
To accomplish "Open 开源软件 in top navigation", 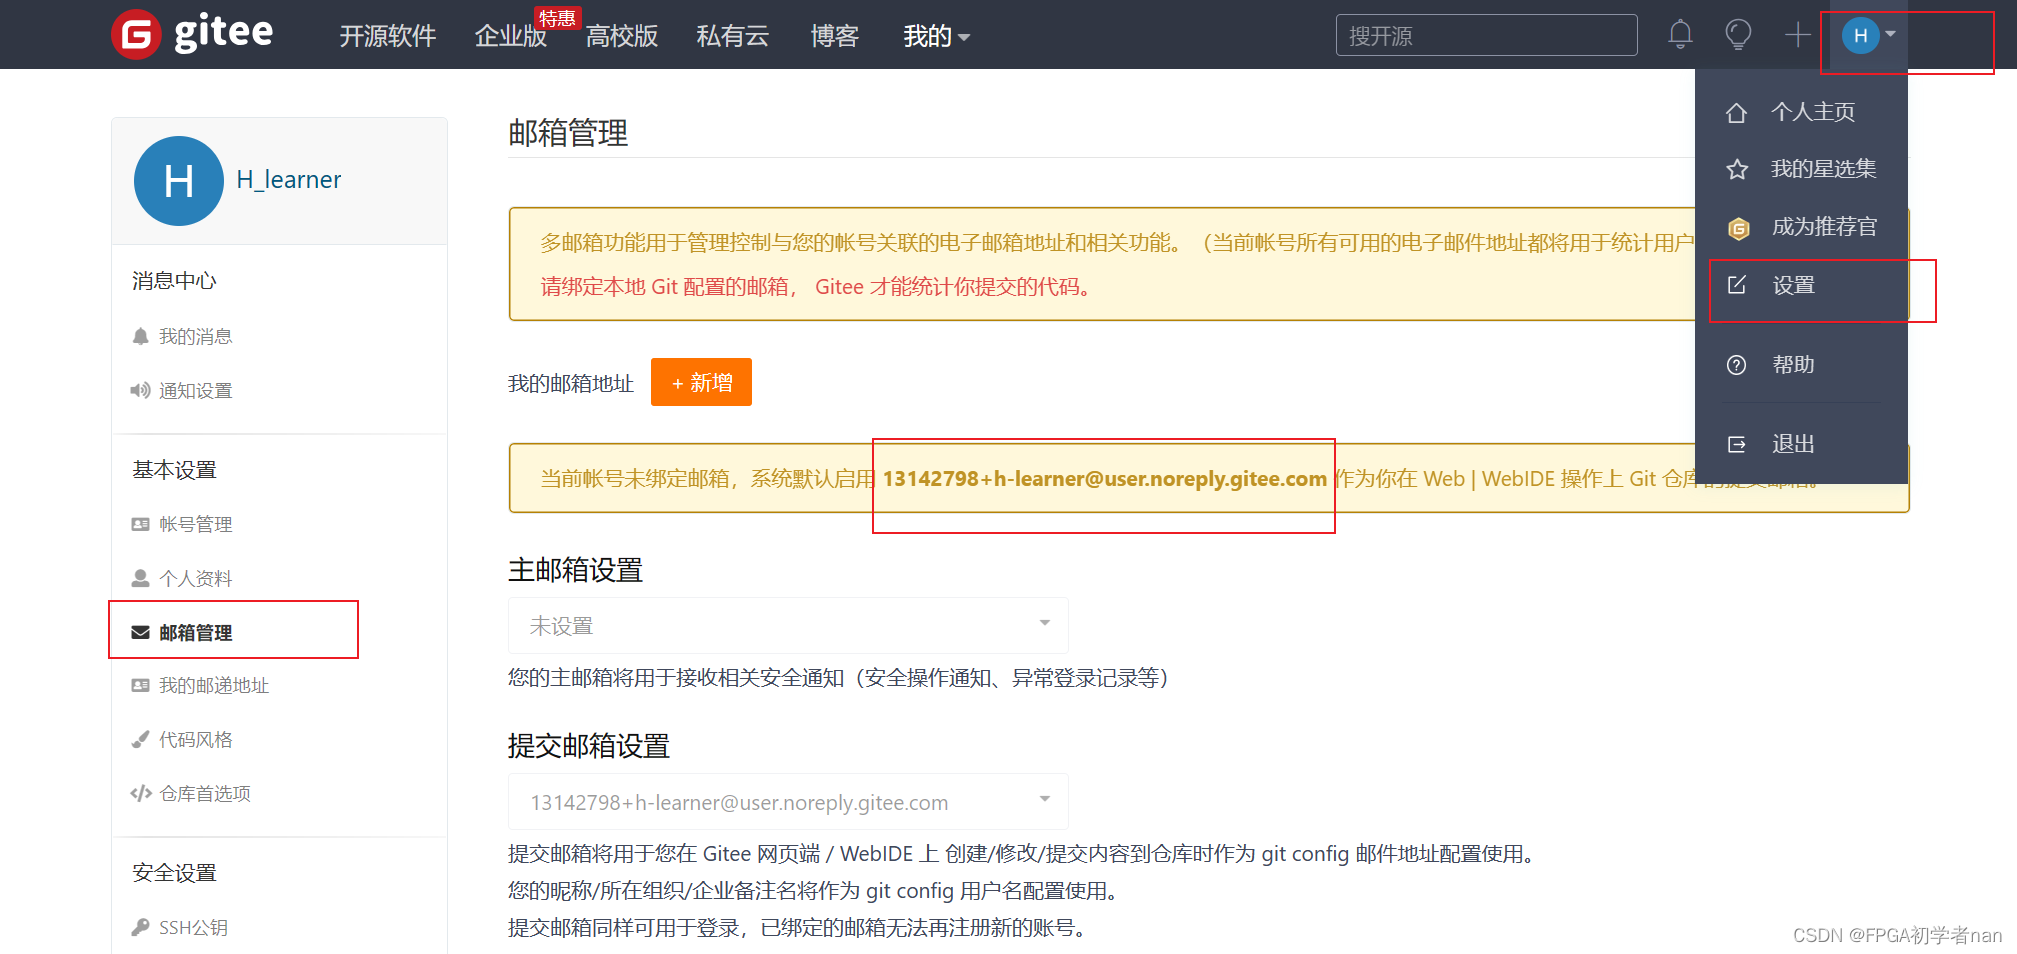I will coord(388,36).
